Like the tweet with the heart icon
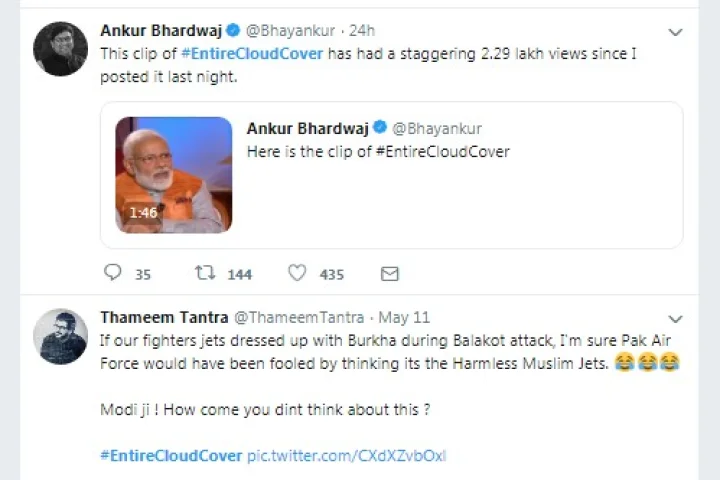 click(x=297, y=273)
